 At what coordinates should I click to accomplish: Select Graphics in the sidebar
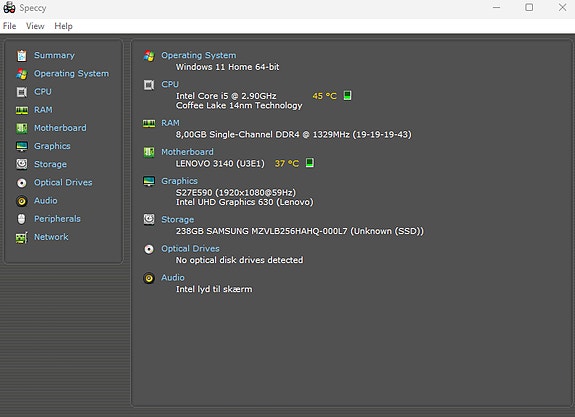click(x=52, y=146)
